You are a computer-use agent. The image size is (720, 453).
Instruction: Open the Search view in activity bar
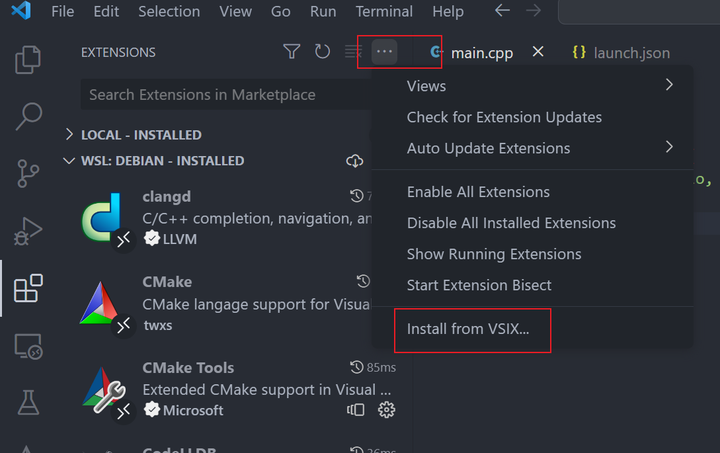[28, 116]
